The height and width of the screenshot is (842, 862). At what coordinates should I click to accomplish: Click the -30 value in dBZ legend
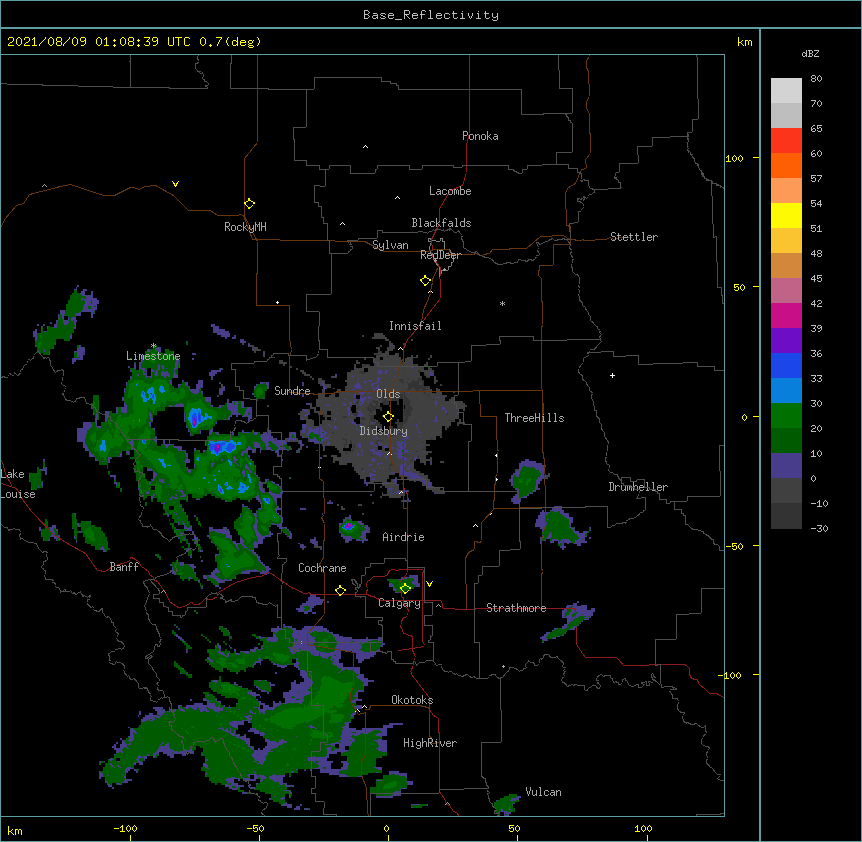[x=819, y=528]
